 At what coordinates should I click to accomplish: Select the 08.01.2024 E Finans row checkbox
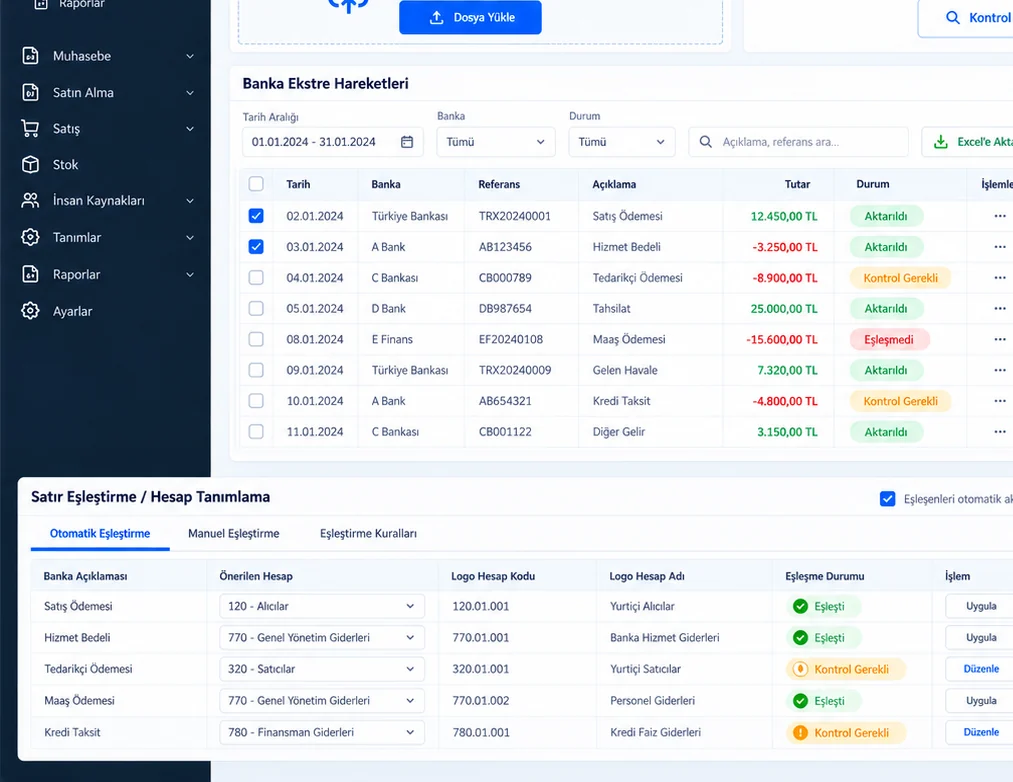(256, 339)
